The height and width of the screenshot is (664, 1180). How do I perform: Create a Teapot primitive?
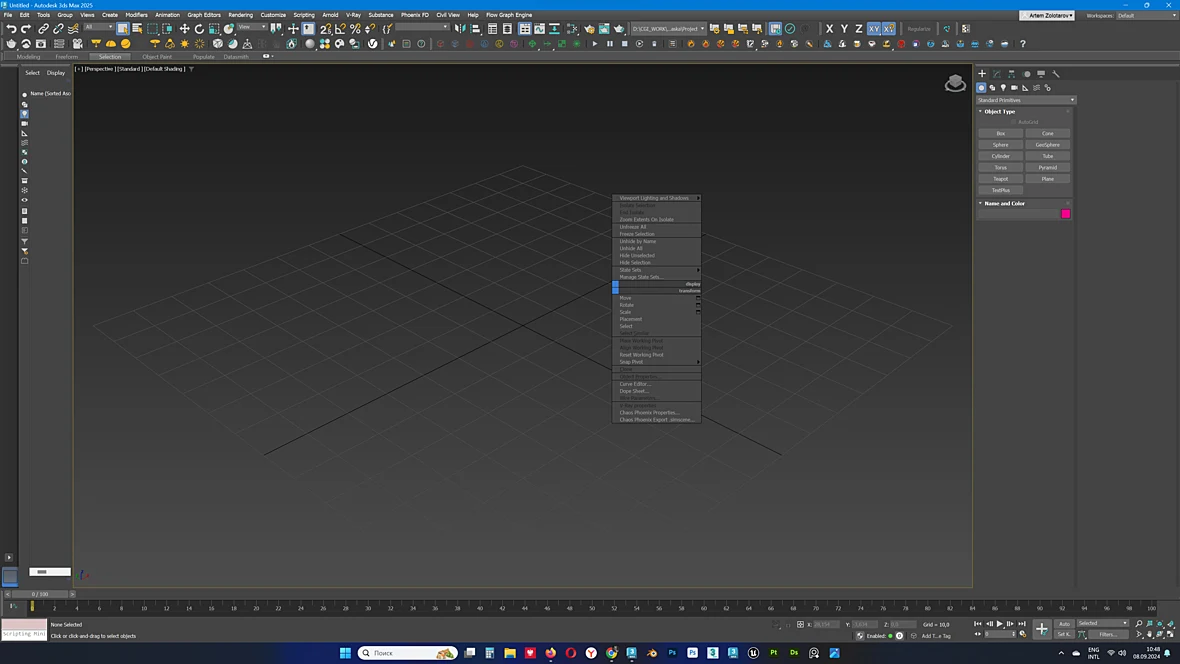[1000, 178]
